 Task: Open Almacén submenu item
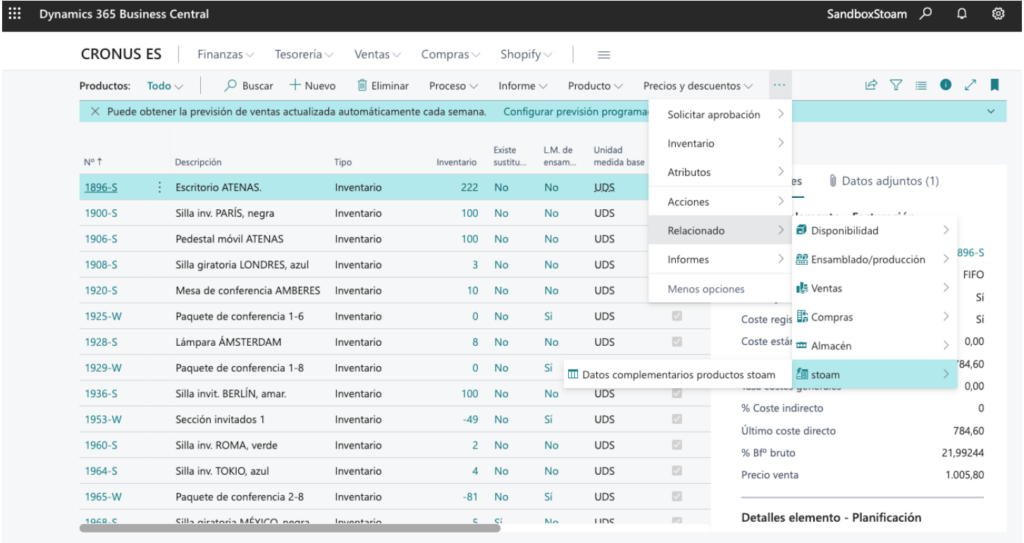coord(874,346)
